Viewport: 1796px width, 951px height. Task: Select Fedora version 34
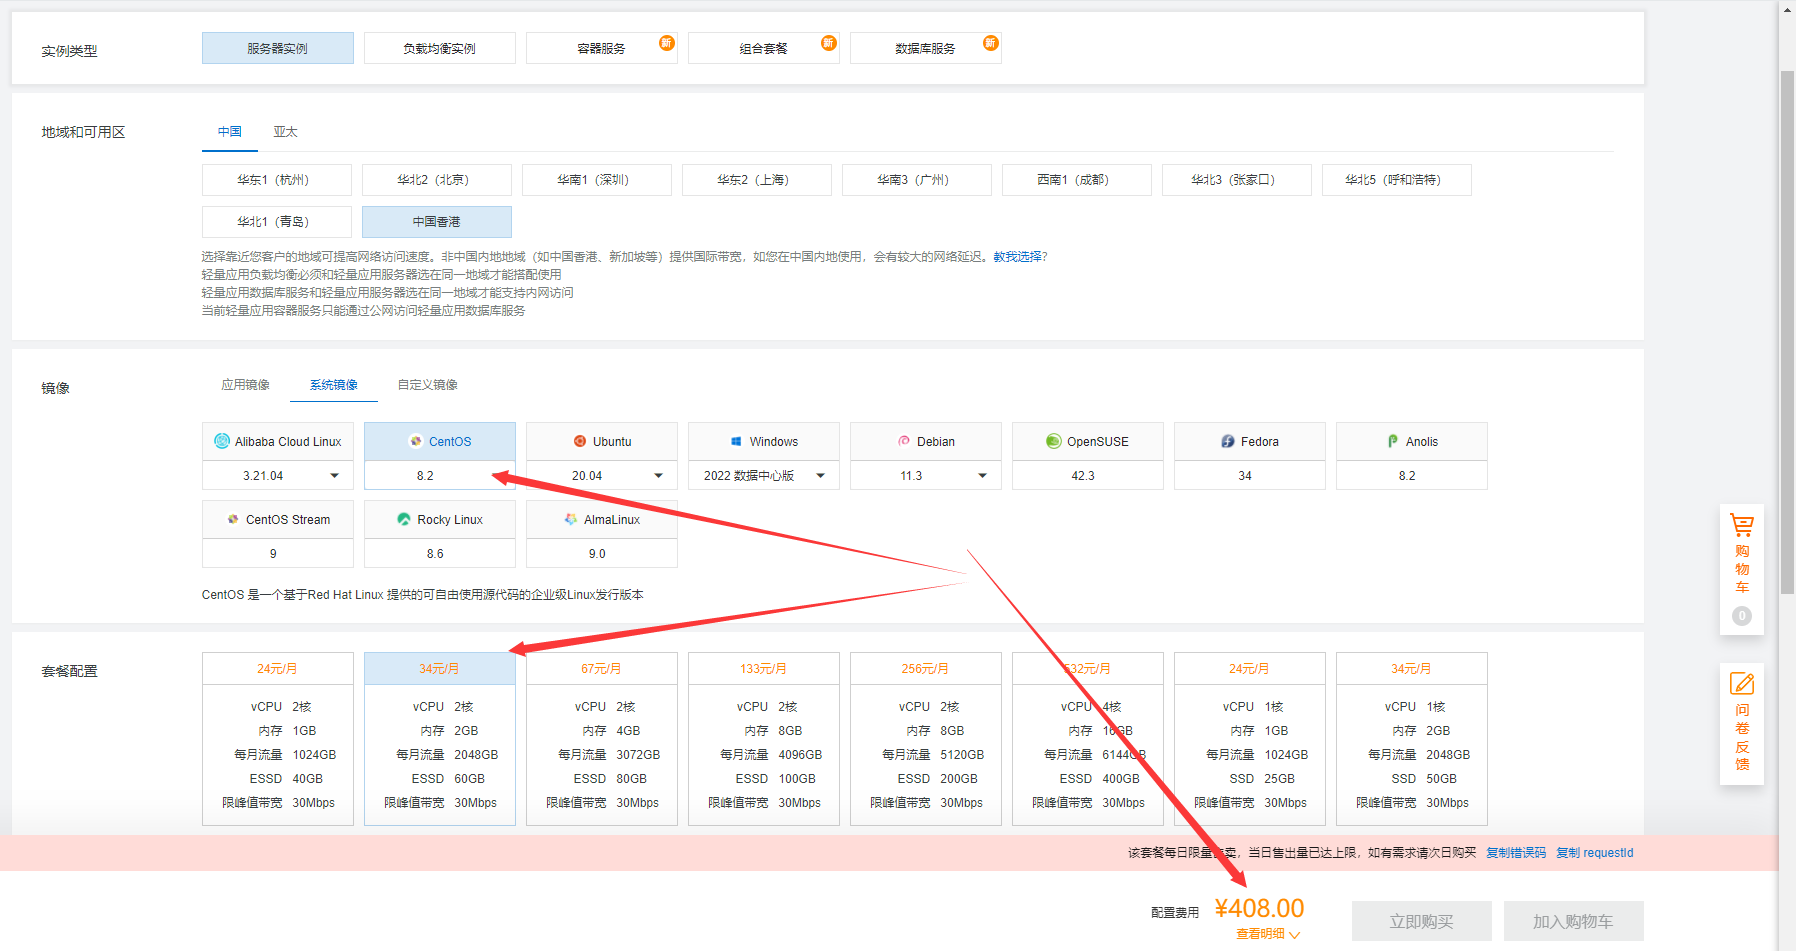pyautogui.click(x=1250, y=476)
